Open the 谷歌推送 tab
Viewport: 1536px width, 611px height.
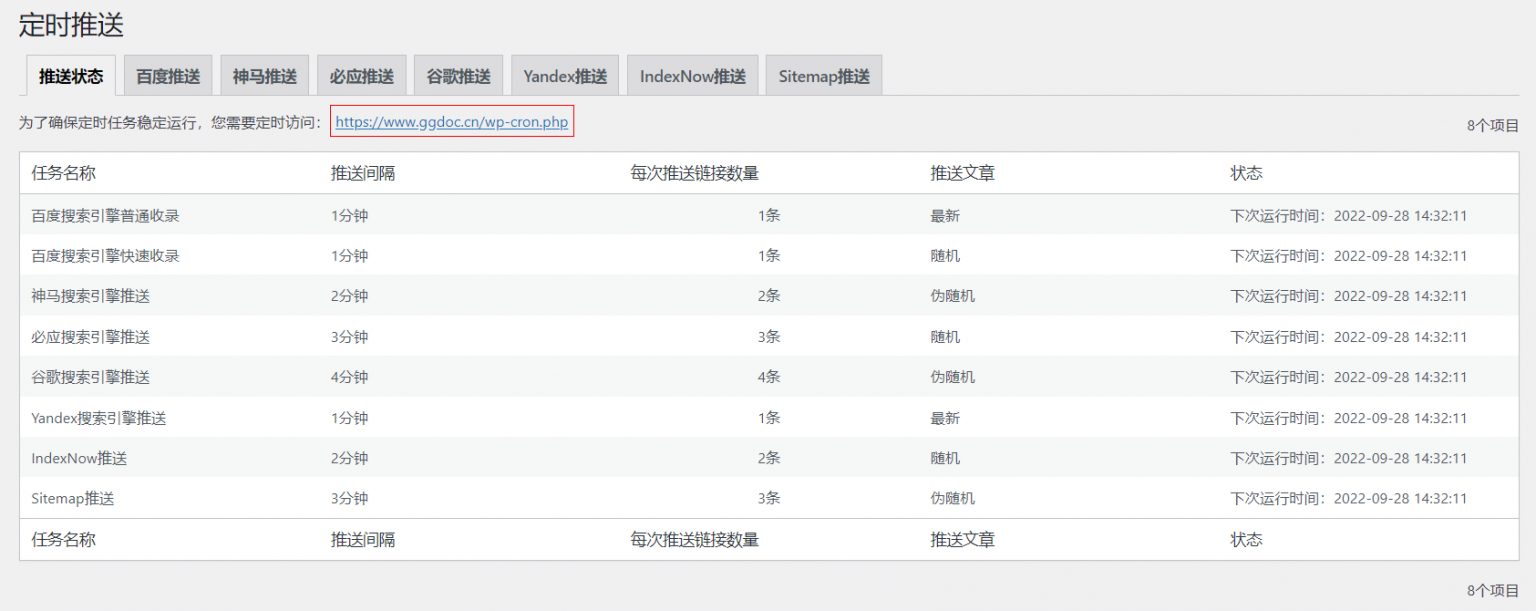tap(458, 76)
